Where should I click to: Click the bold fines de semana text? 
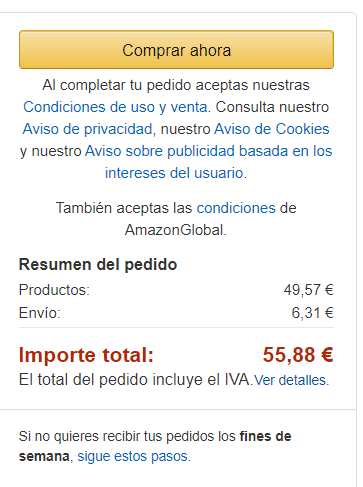(x=265, y=436)
